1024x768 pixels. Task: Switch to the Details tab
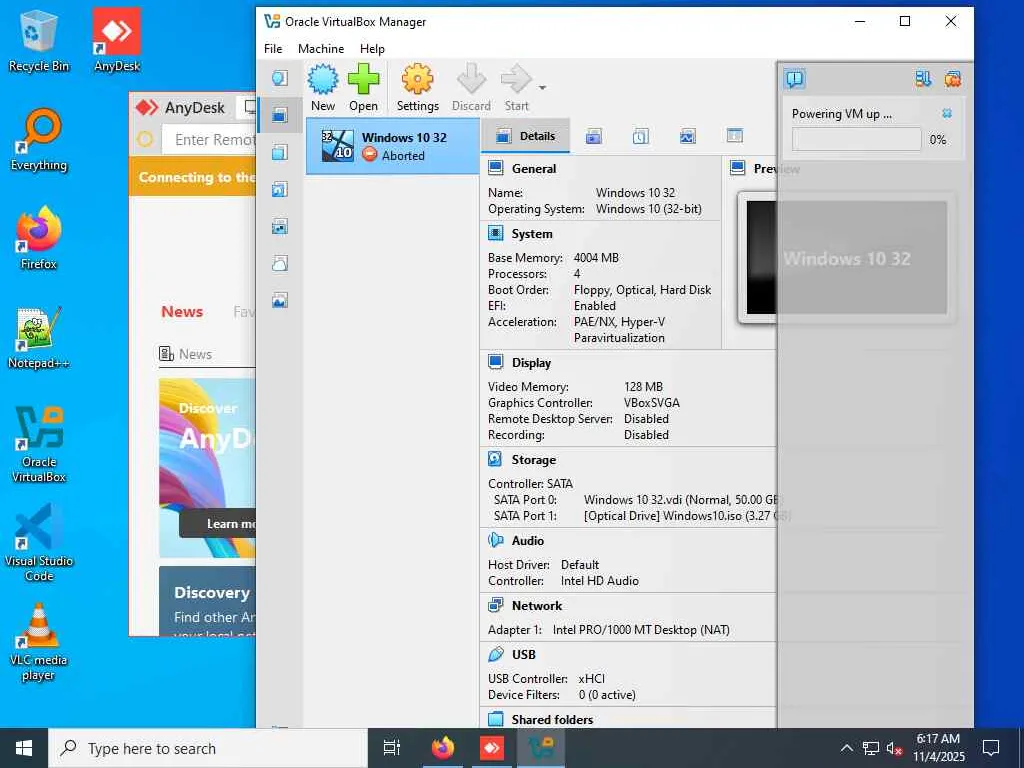click(525, 136)
